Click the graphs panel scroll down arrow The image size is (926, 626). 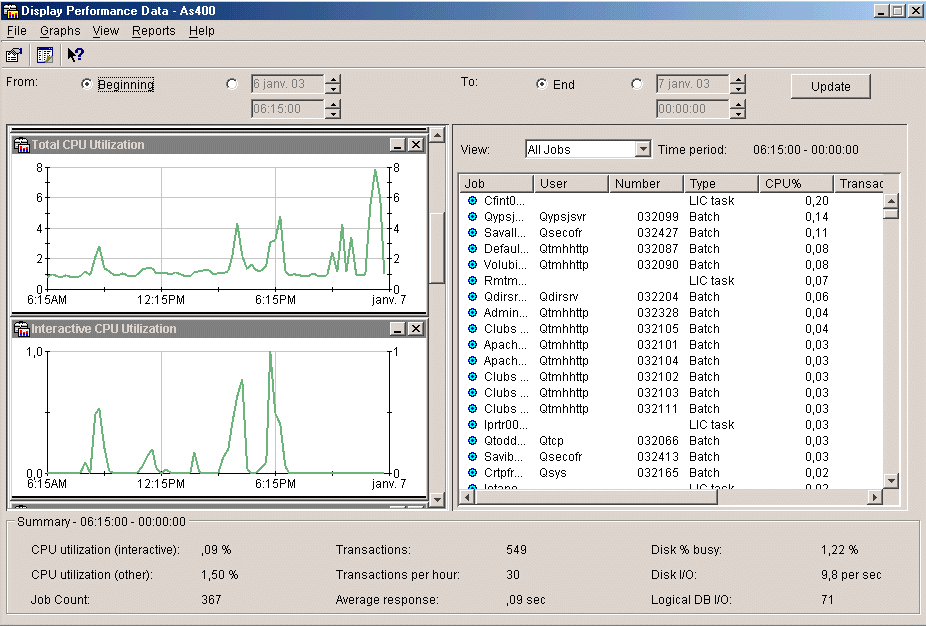pos(437,499)
